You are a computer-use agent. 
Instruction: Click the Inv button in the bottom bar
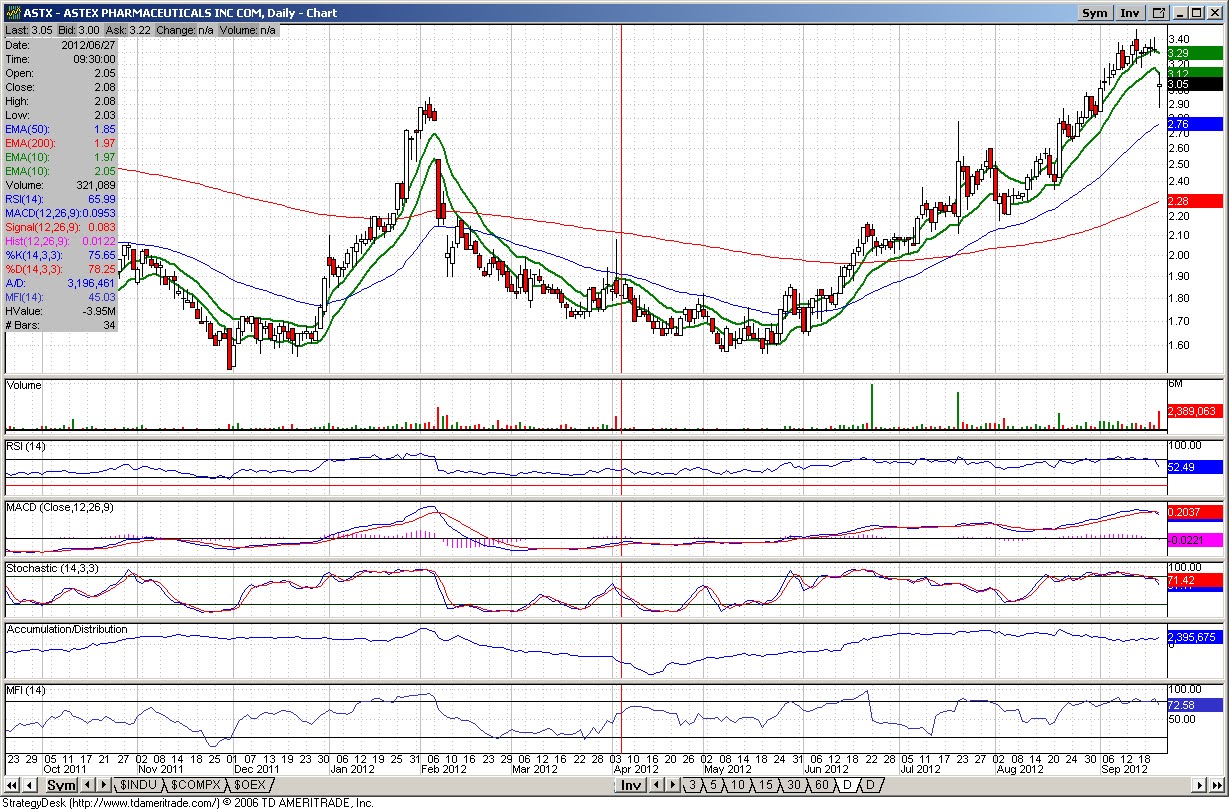(x=631, y=785)
